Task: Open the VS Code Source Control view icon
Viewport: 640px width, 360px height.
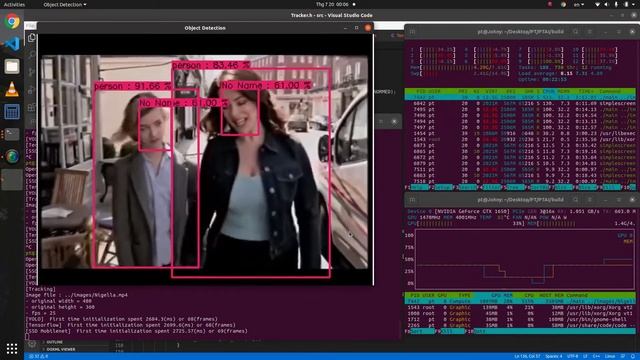Action: tap(31, 72)
